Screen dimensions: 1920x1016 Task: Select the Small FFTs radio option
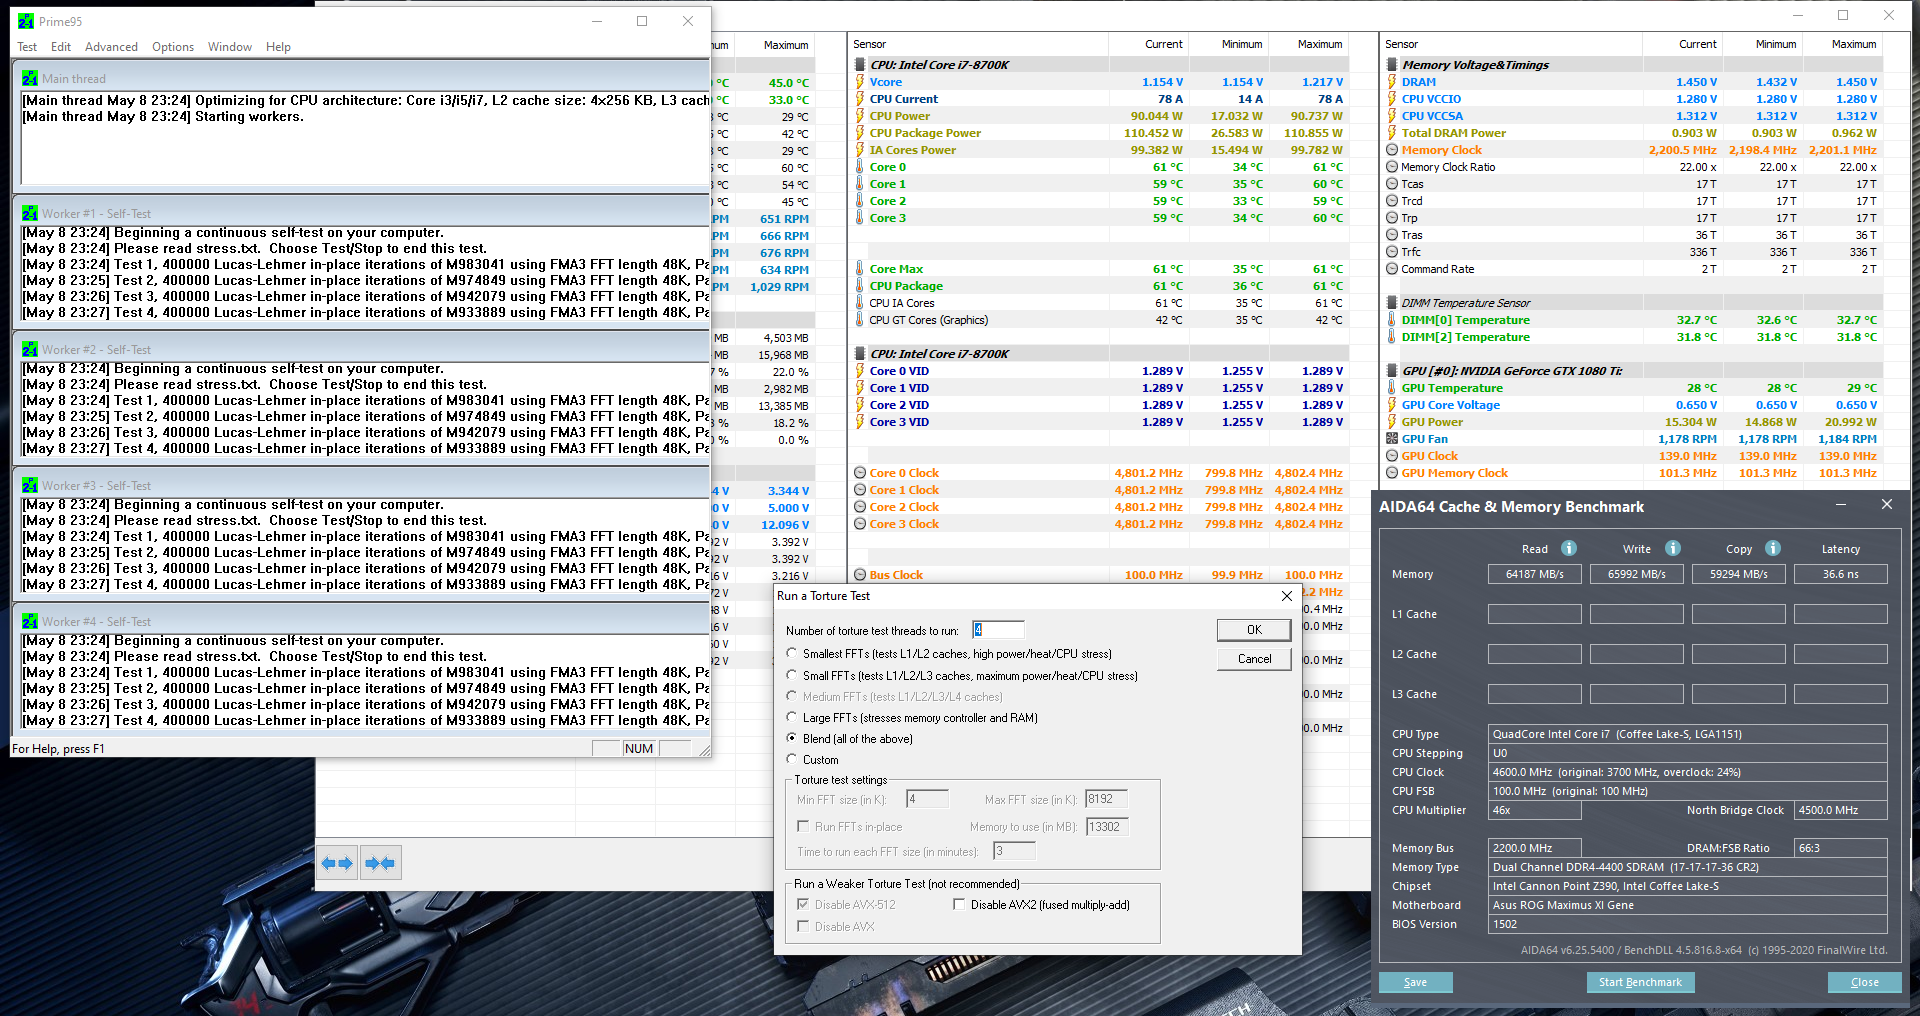pos(792,676)
